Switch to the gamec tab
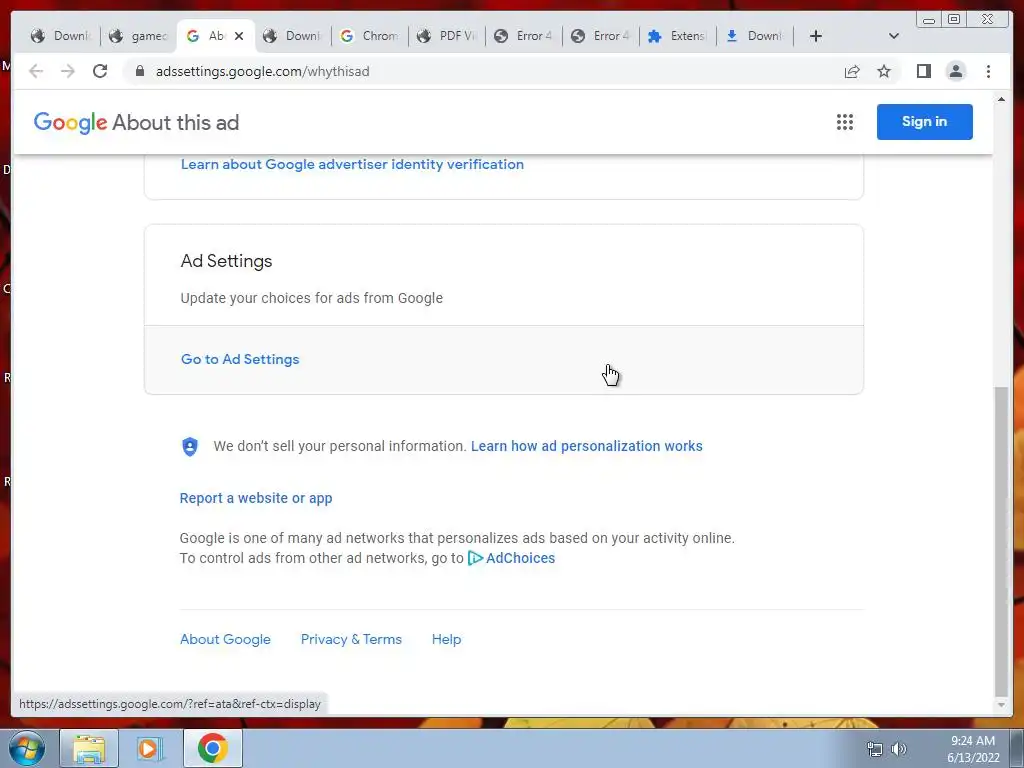Image resolution: width=1024 pixels, height=768 pixels. point(138,36)
